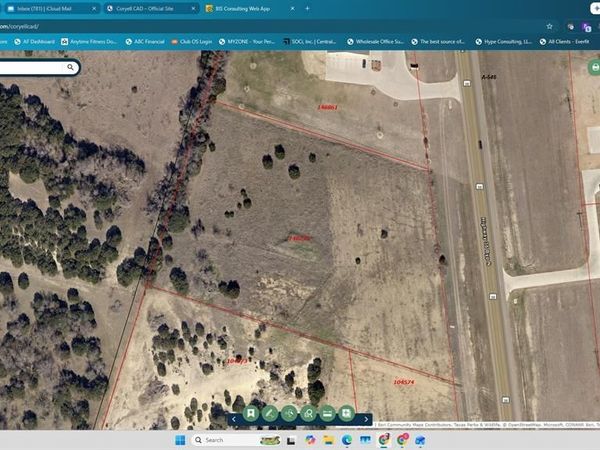600x450 pixels.
Task: Open the purple profile icon in toolbar
Action: pos(587,27)
